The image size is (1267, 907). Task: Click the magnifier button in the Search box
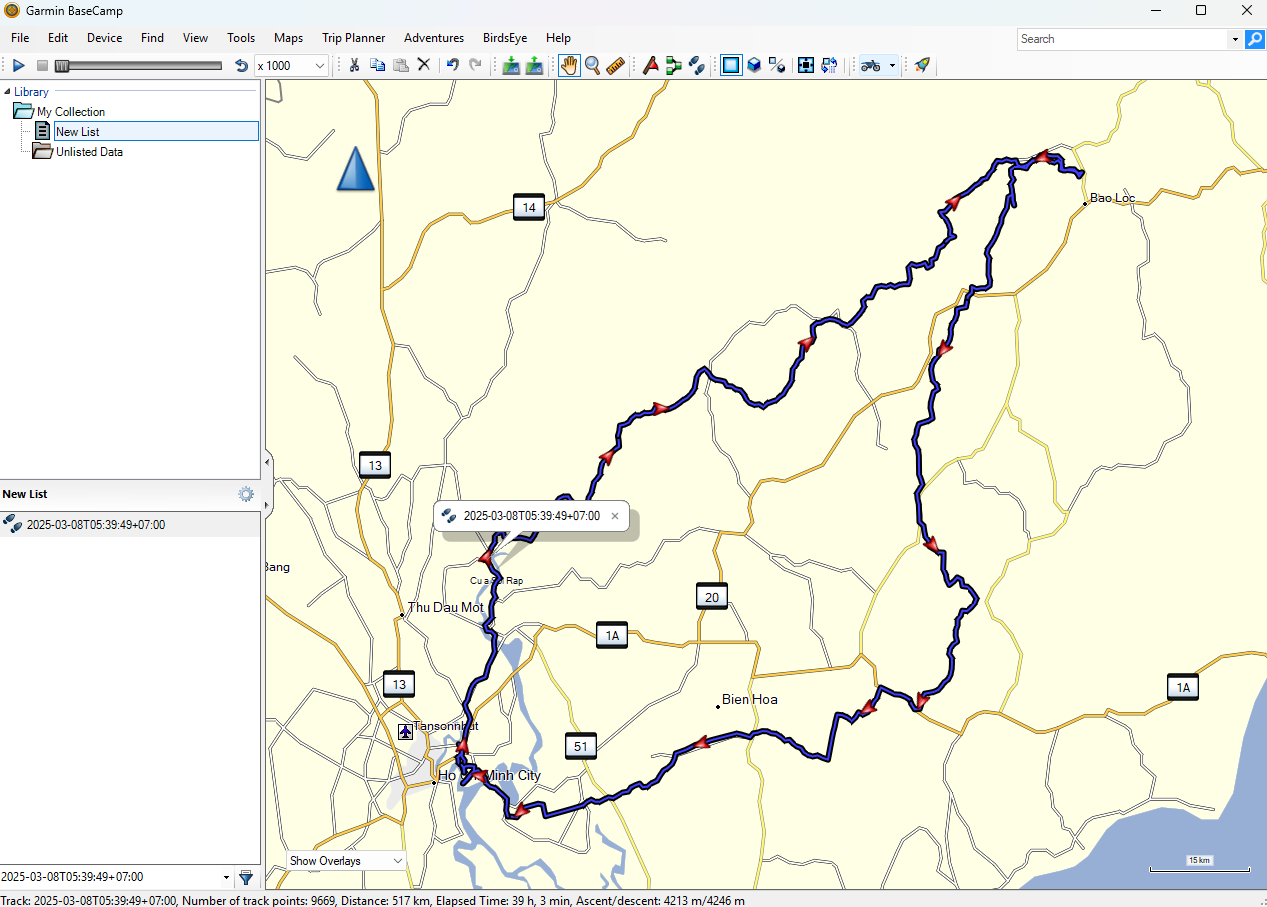1255,39
